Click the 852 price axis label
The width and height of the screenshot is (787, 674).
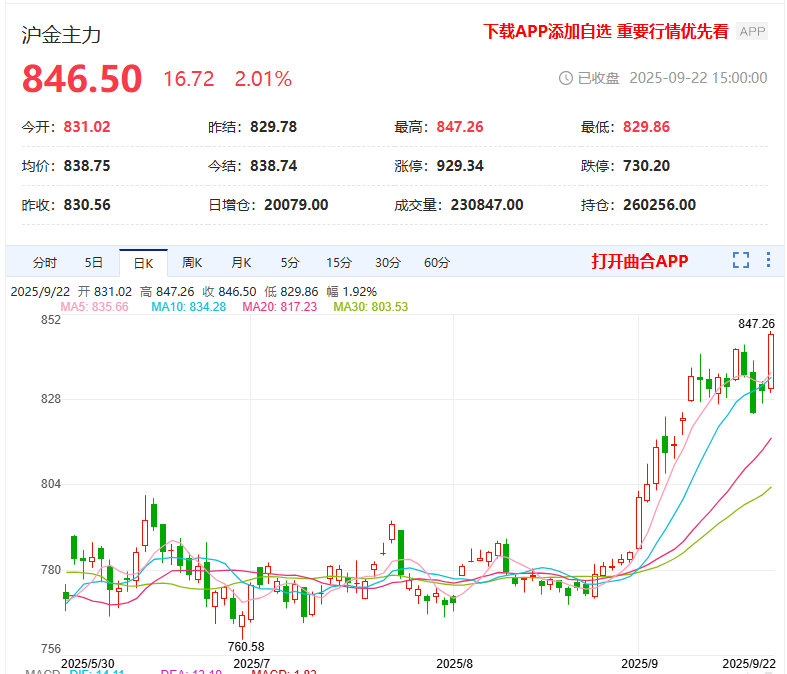(51, 320)
